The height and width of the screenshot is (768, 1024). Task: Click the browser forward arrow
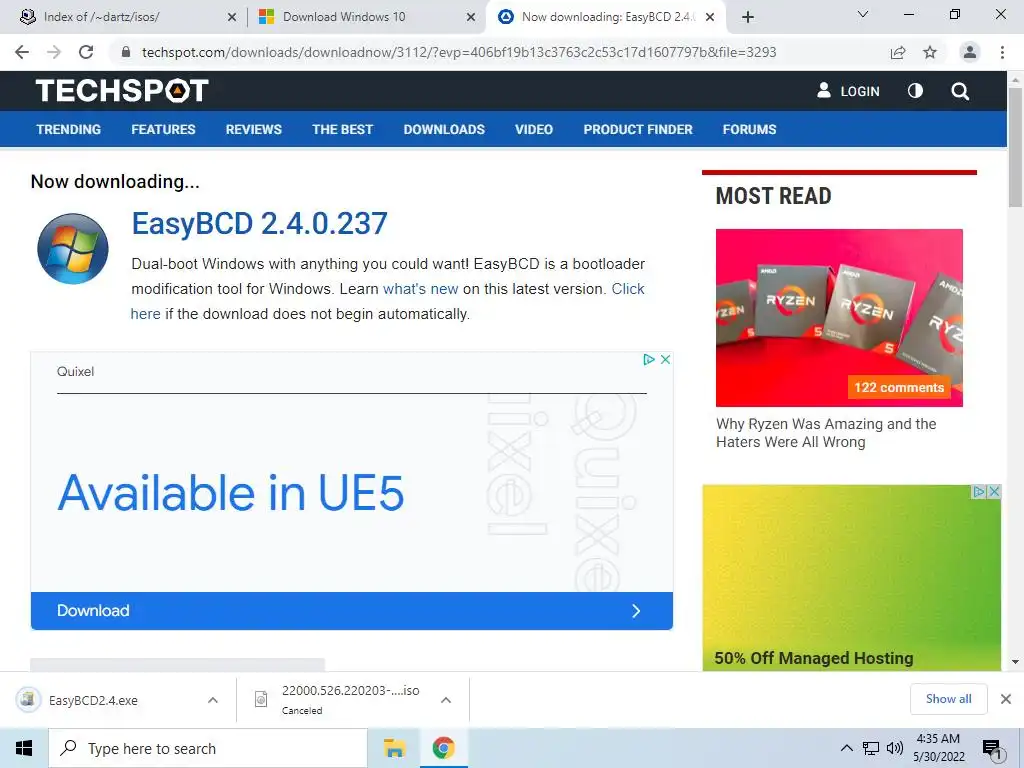point(54,52)
